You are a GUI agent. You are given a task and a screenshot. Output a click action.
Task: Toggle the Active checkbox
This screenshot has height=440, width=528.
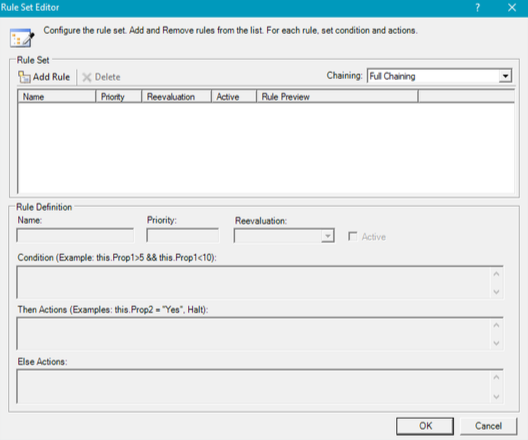(353, 236)
